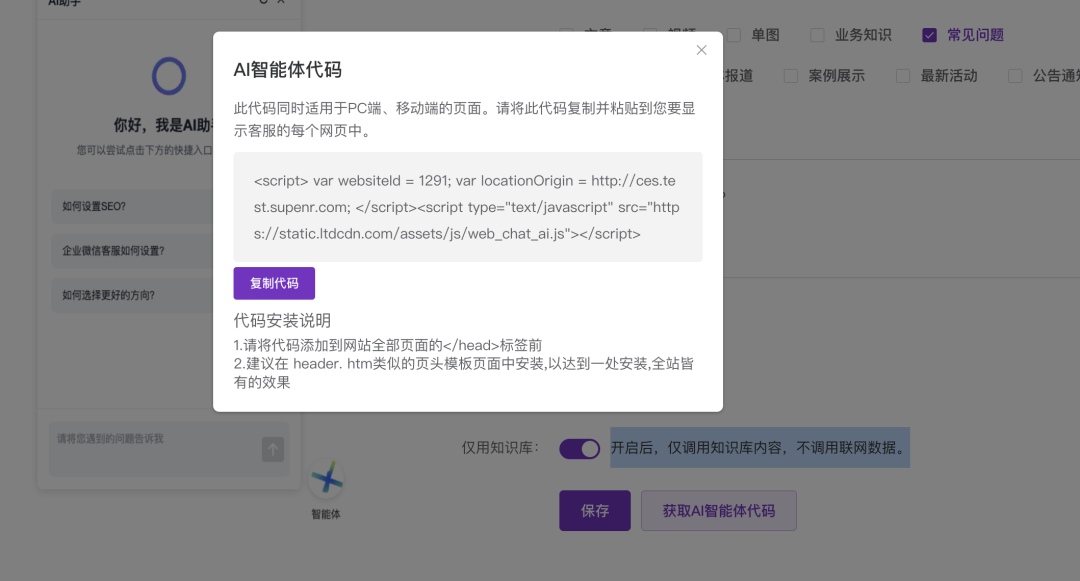Click the 复制代码 button
Viewport: 1080px width, 581px height.
tap(274, 283)
